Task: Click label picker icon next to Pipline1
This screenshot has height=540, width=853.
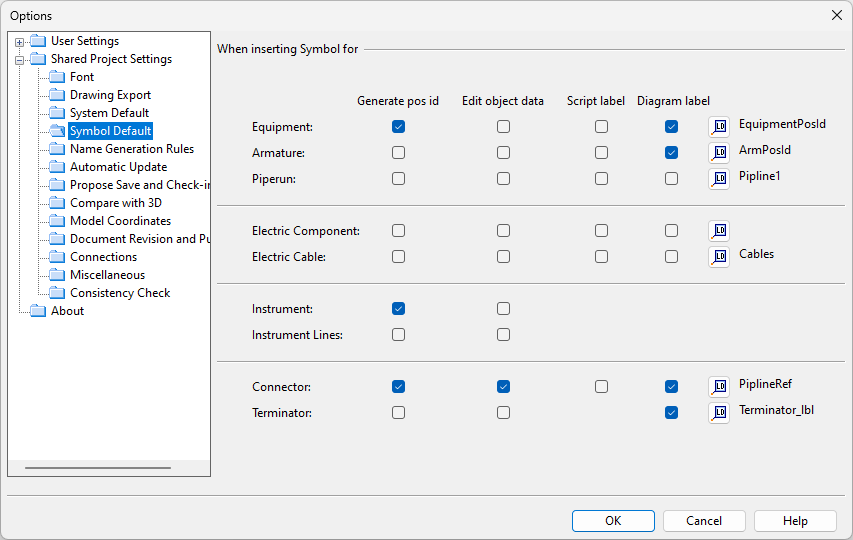Action: 719,179
